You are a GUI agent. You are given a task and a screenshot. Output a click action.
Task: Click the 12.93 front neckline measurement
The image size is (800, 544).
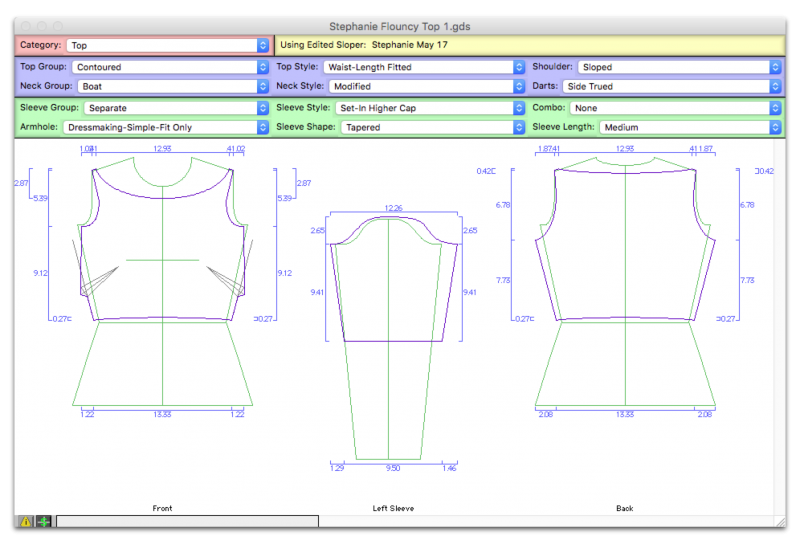162,149
